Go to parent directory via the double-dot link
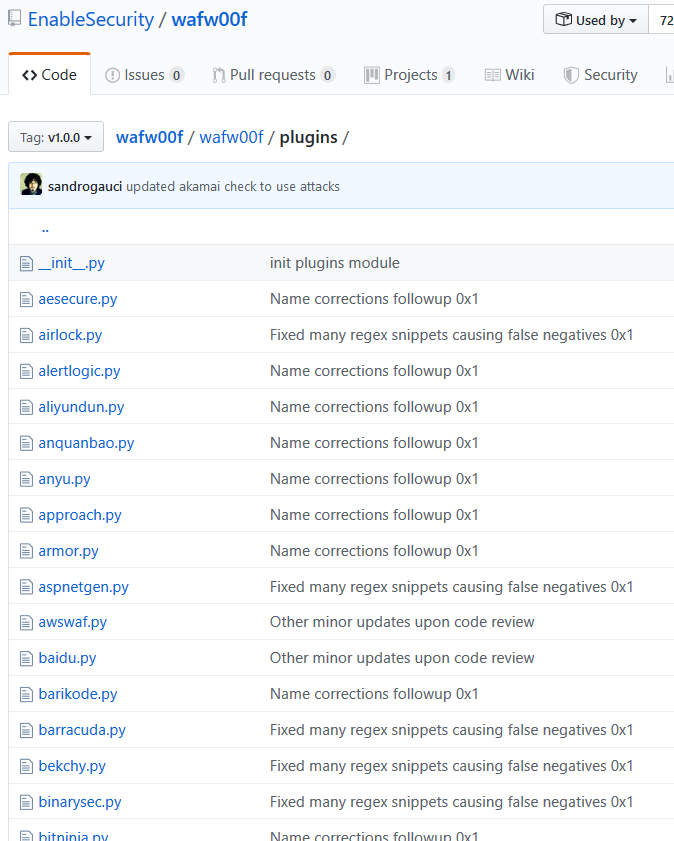Image resolution: width=674 pixels, height=841 pixels. pyautogui.click(x=45, y=228)
